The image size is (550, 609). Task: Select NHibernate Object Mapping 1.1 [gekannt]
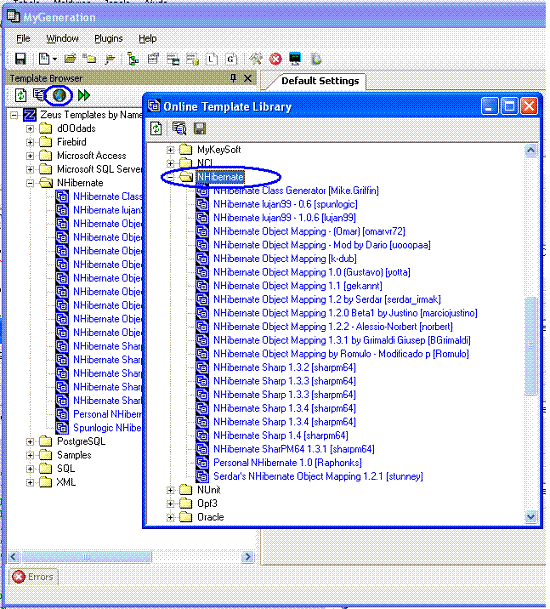[x=298, y=286]
